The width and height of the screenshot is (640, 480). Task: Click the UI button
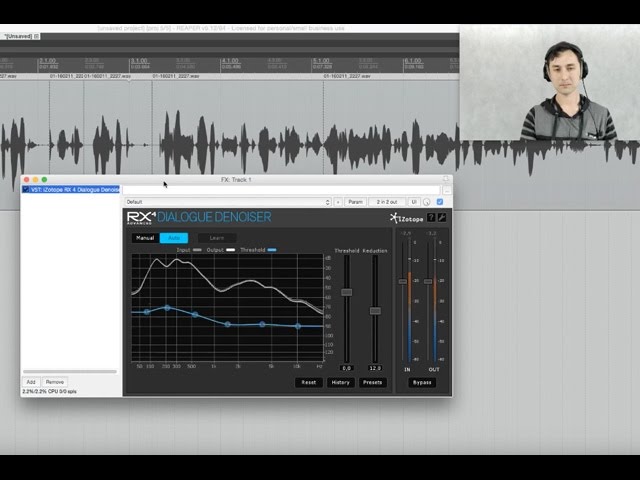point(414,202)
